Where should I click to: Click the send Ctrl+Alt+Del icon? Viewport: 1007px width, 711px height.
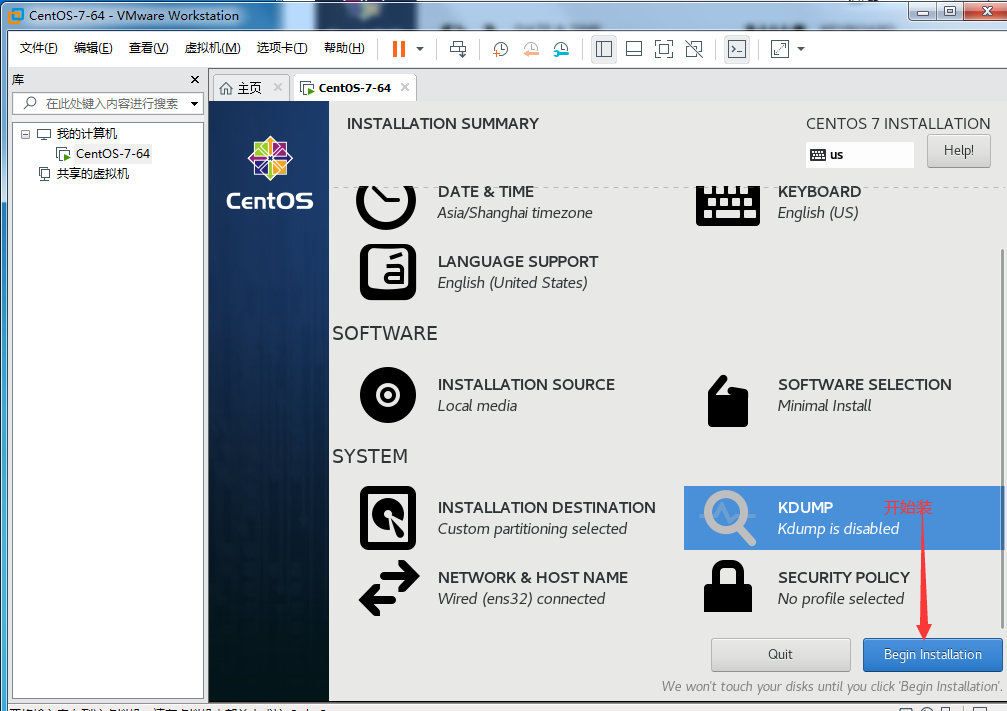(458, 49)
